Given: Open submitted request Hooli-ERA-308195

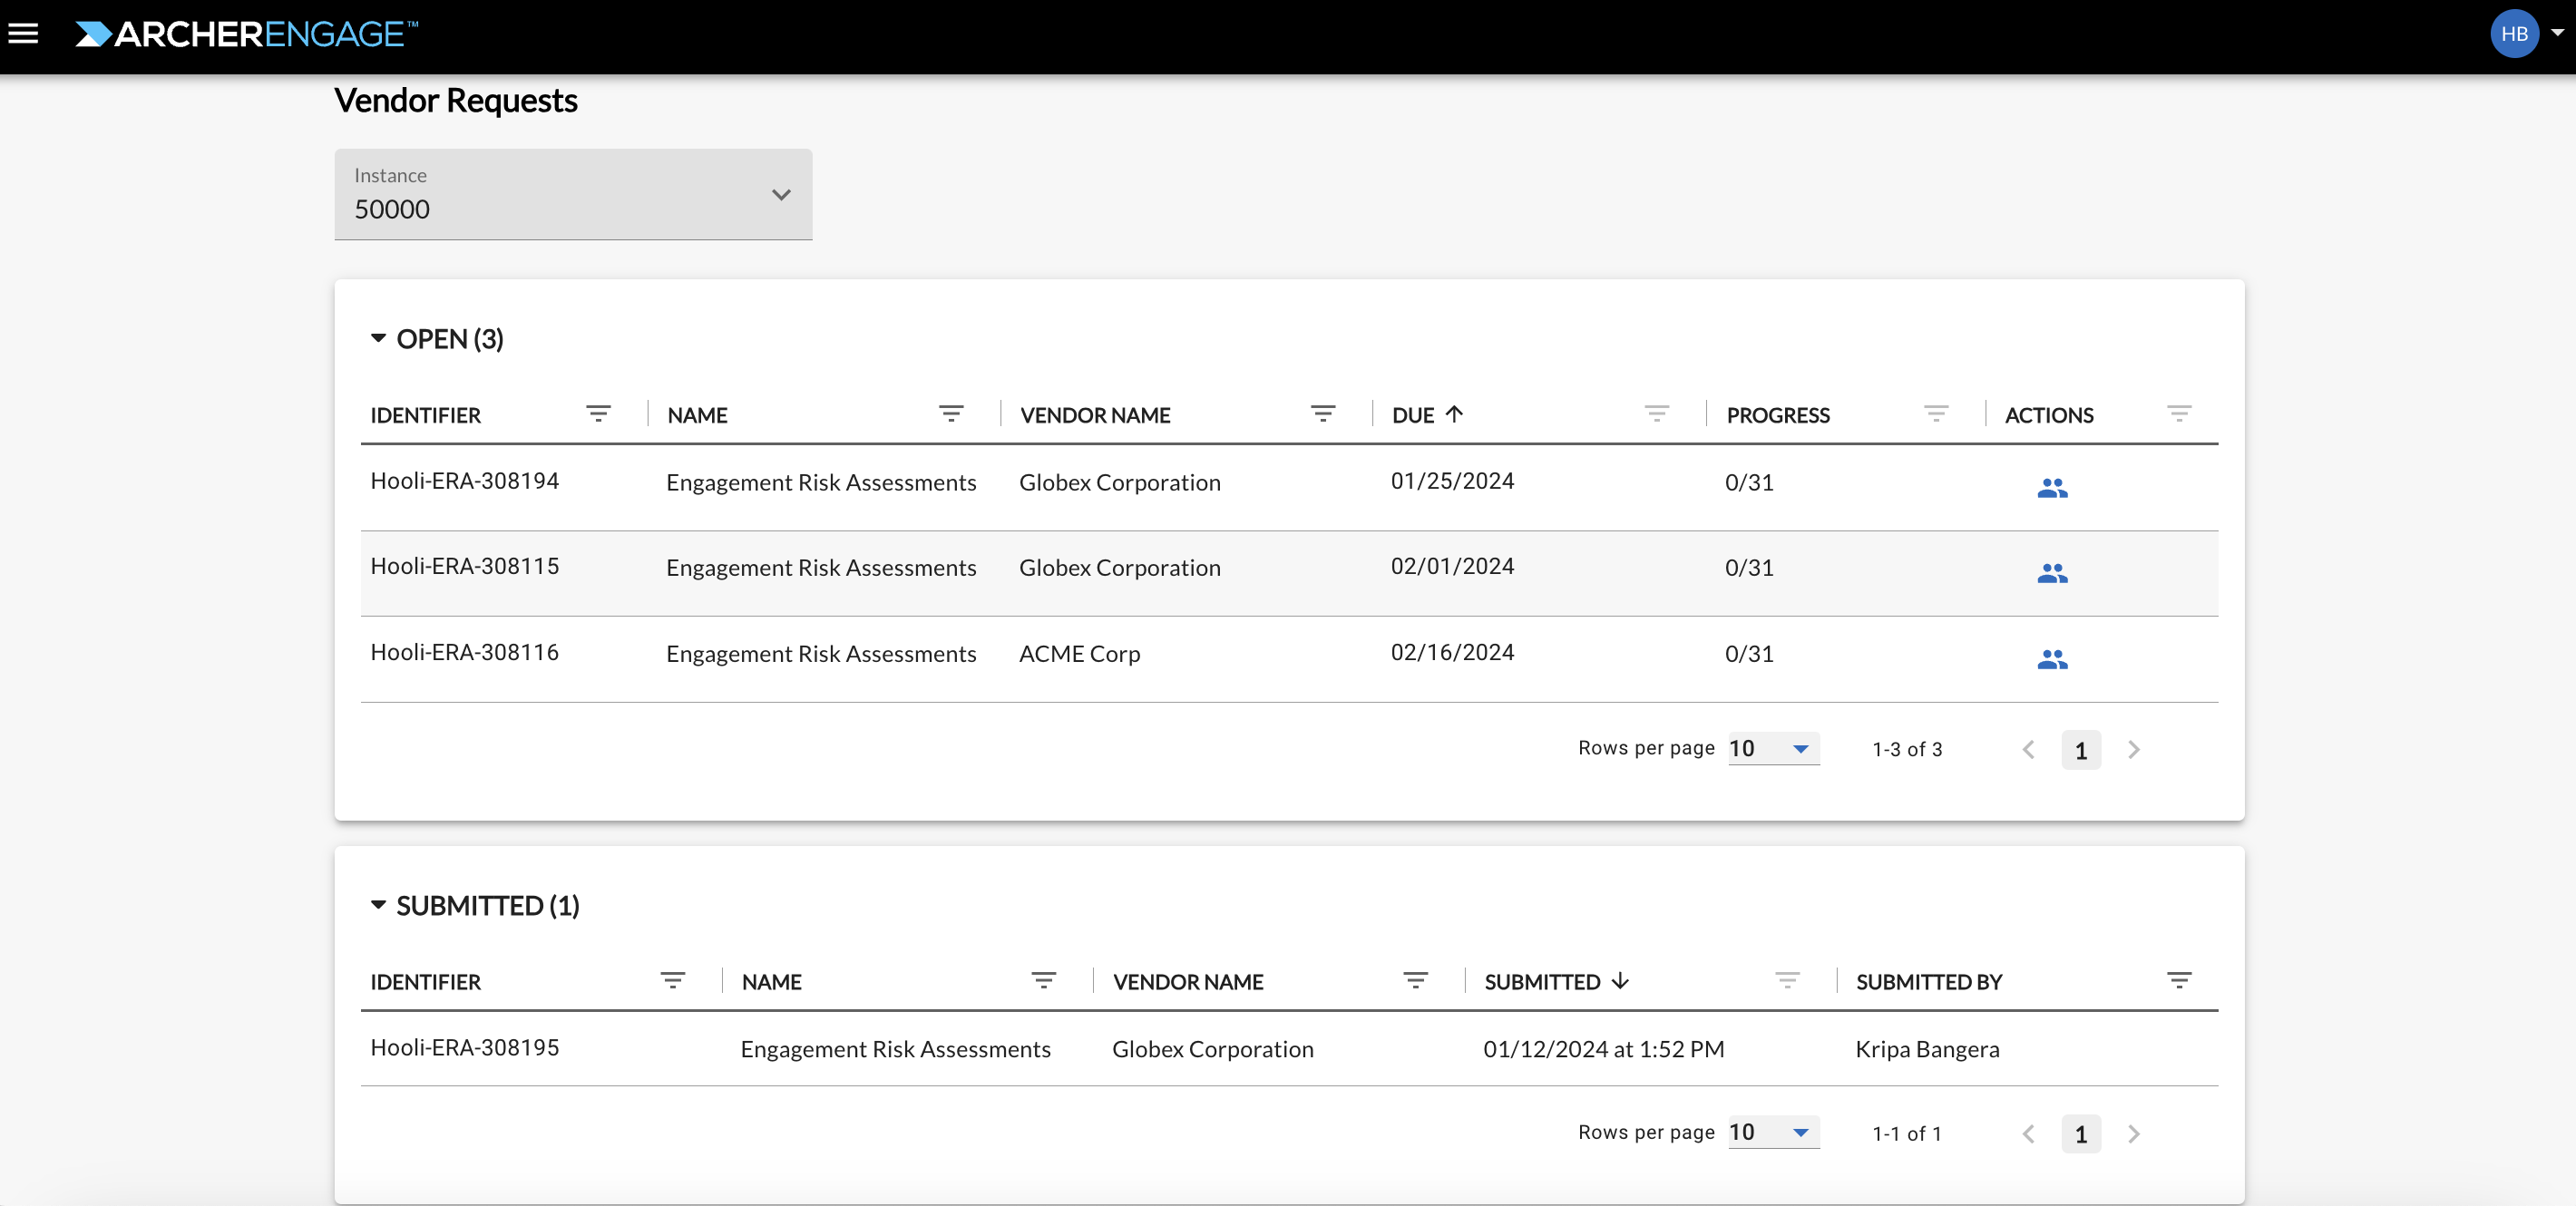Looking at the screenshot, I should click(x=465, y=1047).
